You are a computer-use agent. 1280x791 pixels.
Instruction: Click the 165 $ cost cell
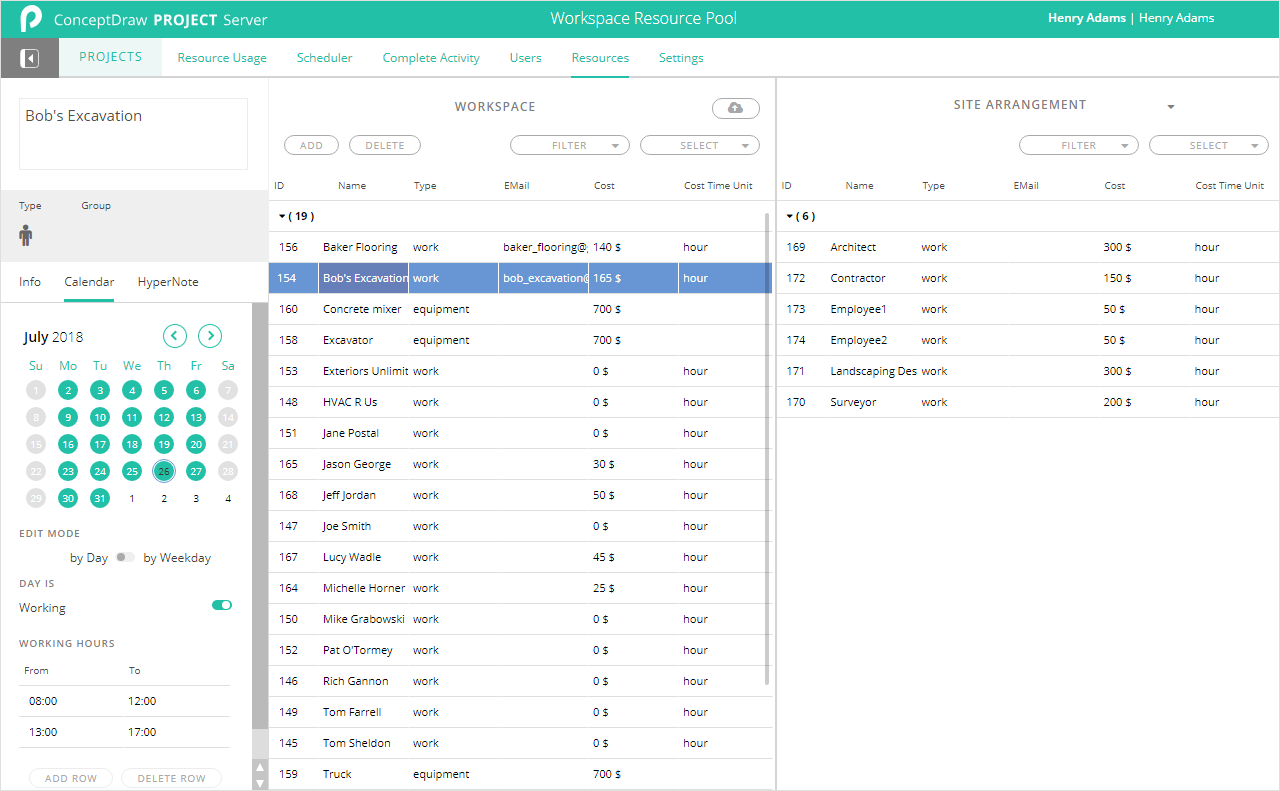point(634,278)
